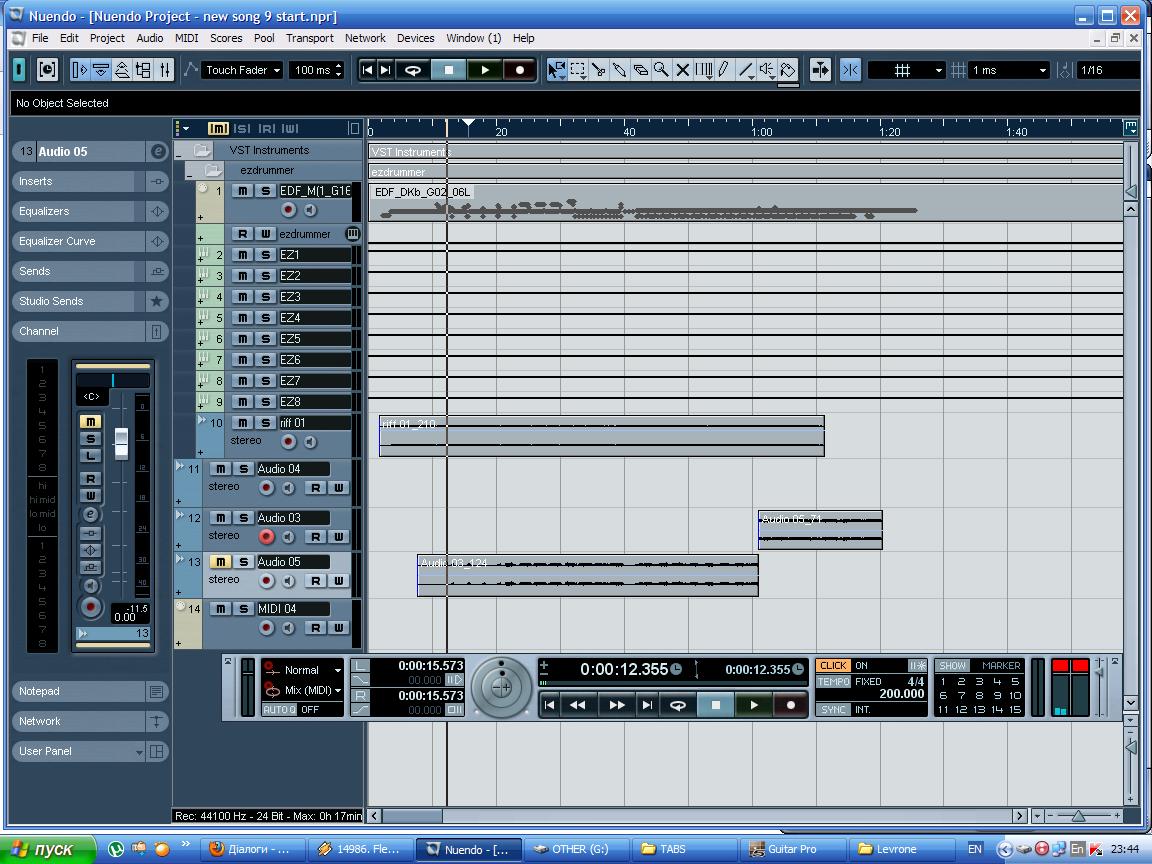This screenshot has width=1152, height=864.
Task: Toggle CLICK metronome in transport
Action: (x=833, y=666)
